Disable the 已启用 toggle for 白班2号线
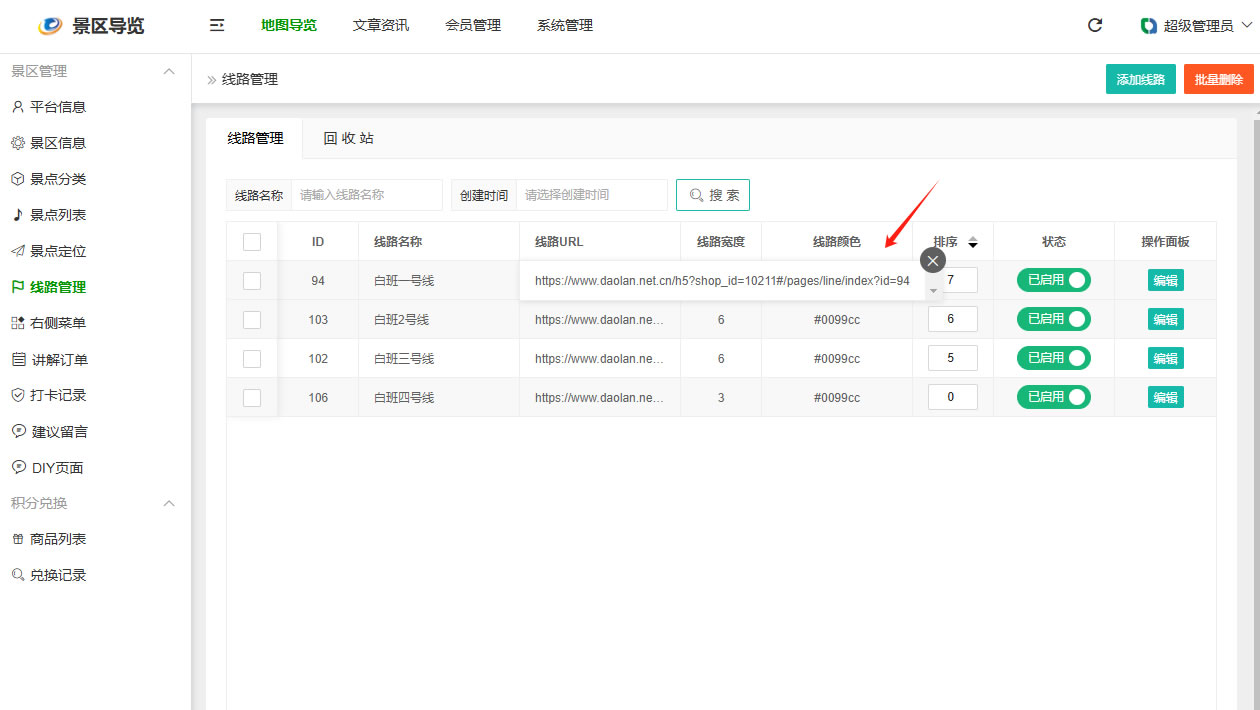The image size is (1260, 710). pos(1053,319)
